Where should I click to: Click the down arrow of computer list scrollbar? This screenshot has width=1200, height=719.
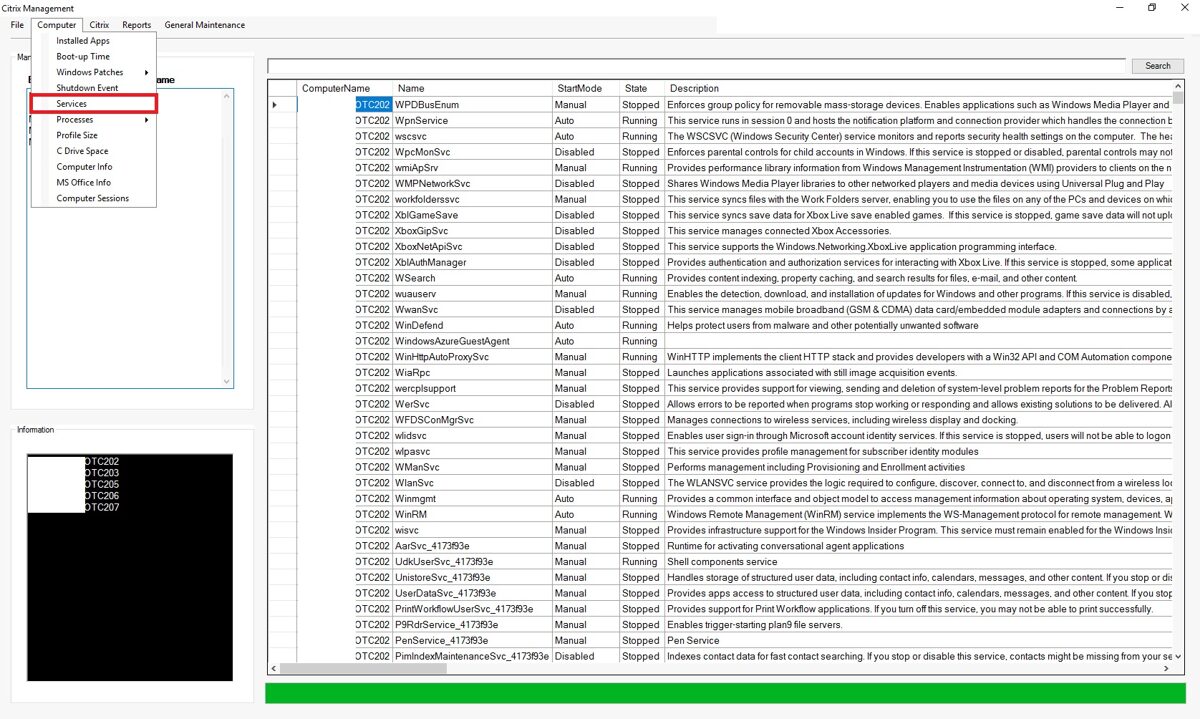(227, 381)
